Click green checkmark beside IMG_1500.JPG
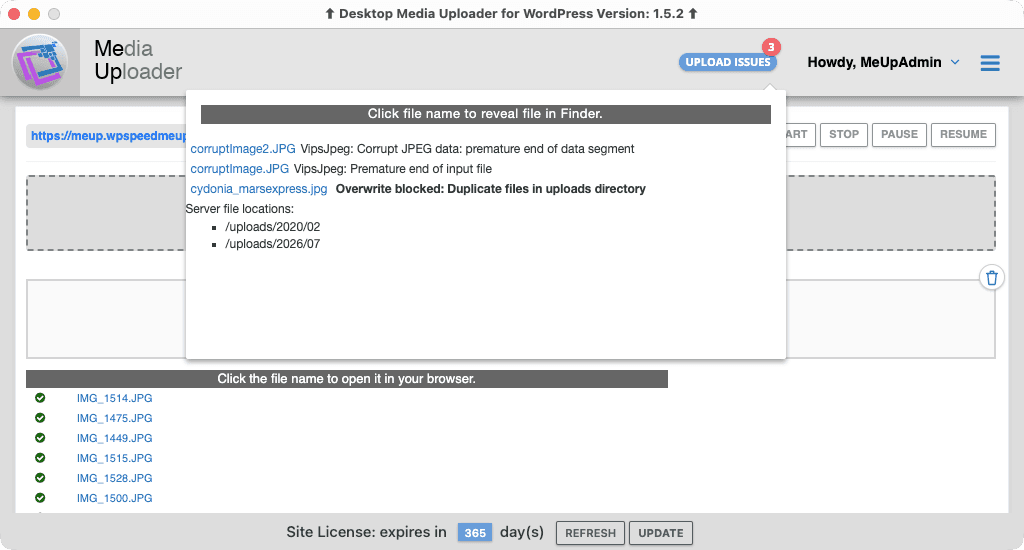This screenshot has height=550, width=1024. (x=40, y=498)
